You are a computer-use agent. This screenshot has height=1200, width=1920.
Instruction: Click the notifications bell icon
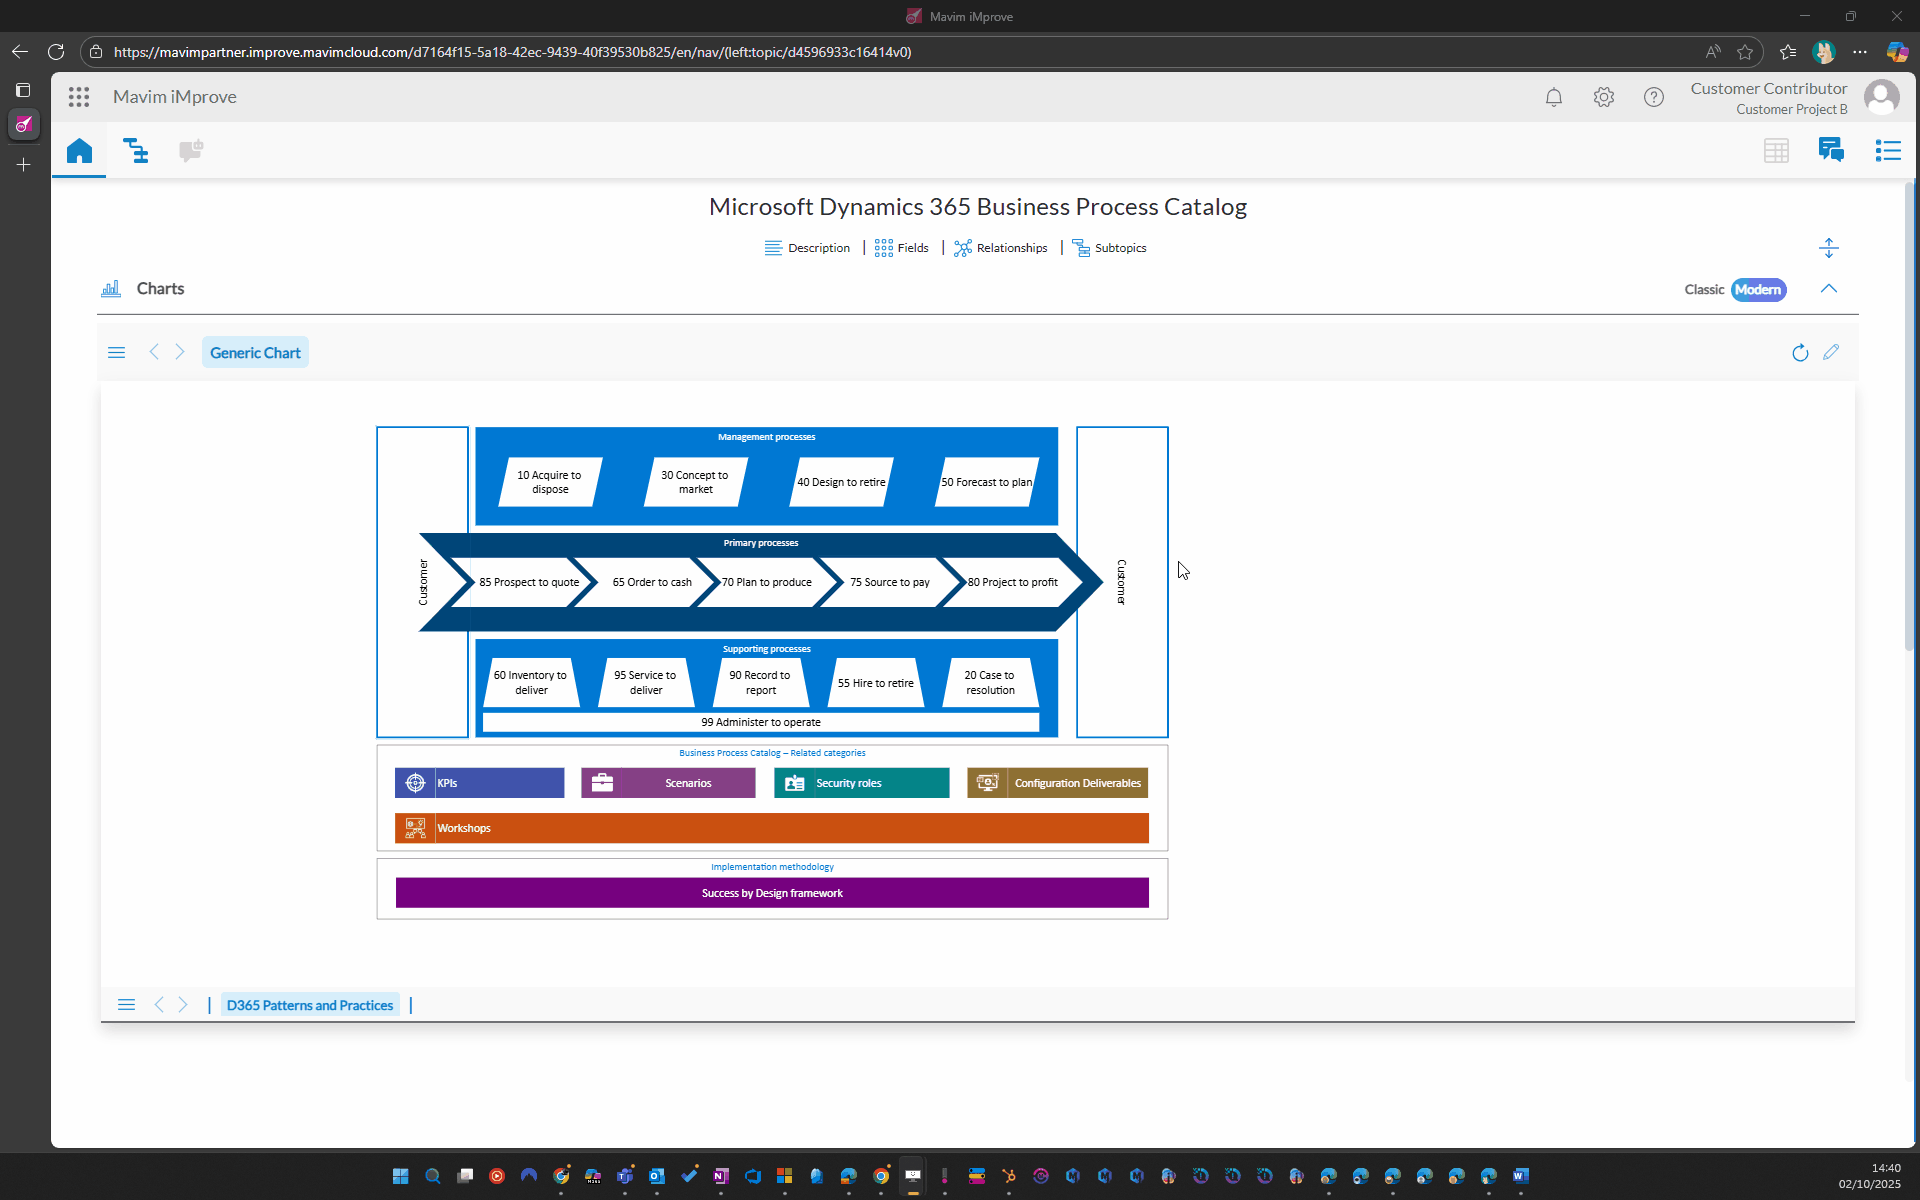click(x=1553, y=97)
